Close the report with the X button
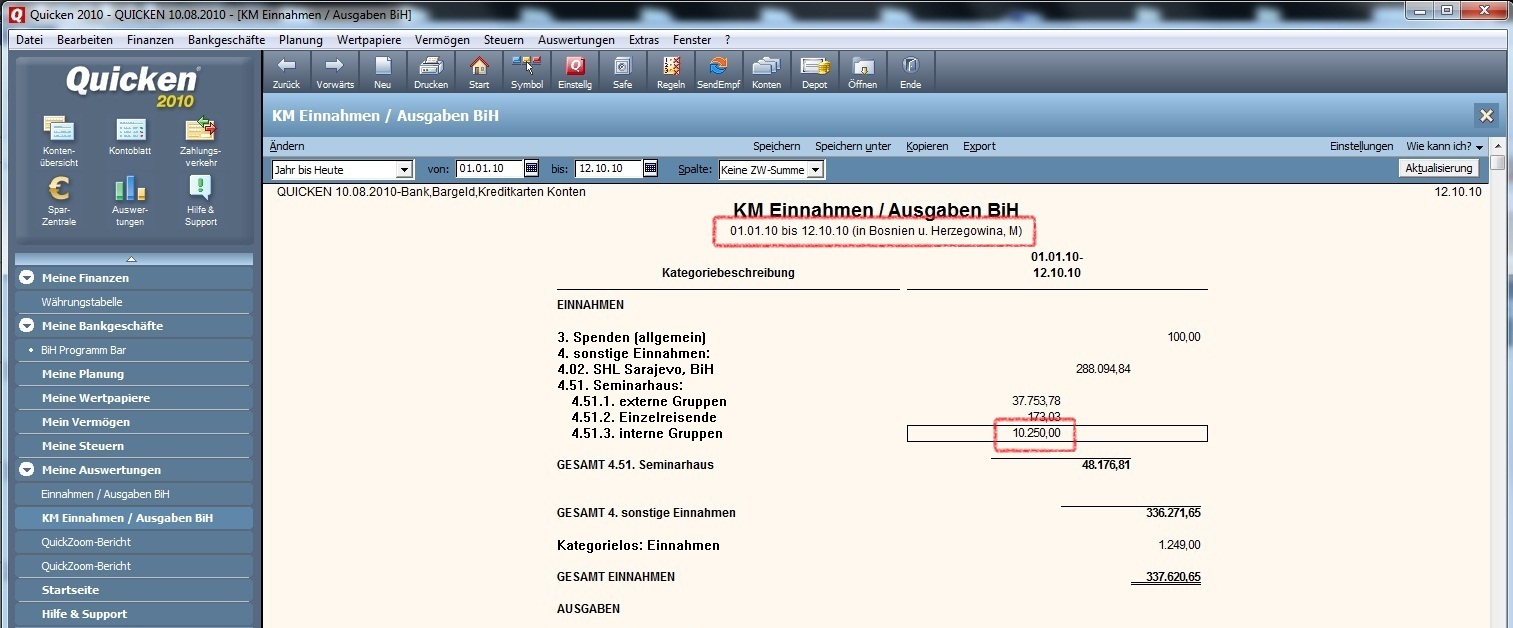This screenshot has width=1513, height=628. [x=1486, y=115]
